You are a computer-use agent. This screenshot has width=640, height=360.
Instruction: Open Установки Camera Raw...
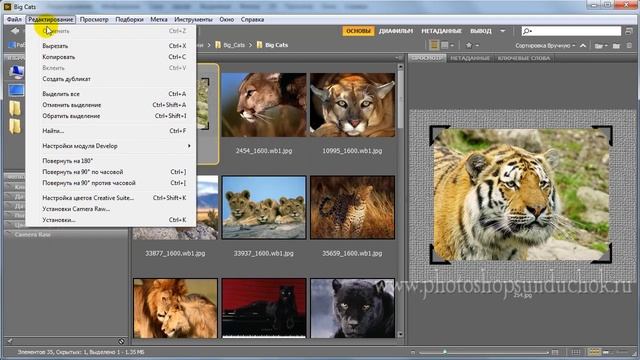coord(111,209)
